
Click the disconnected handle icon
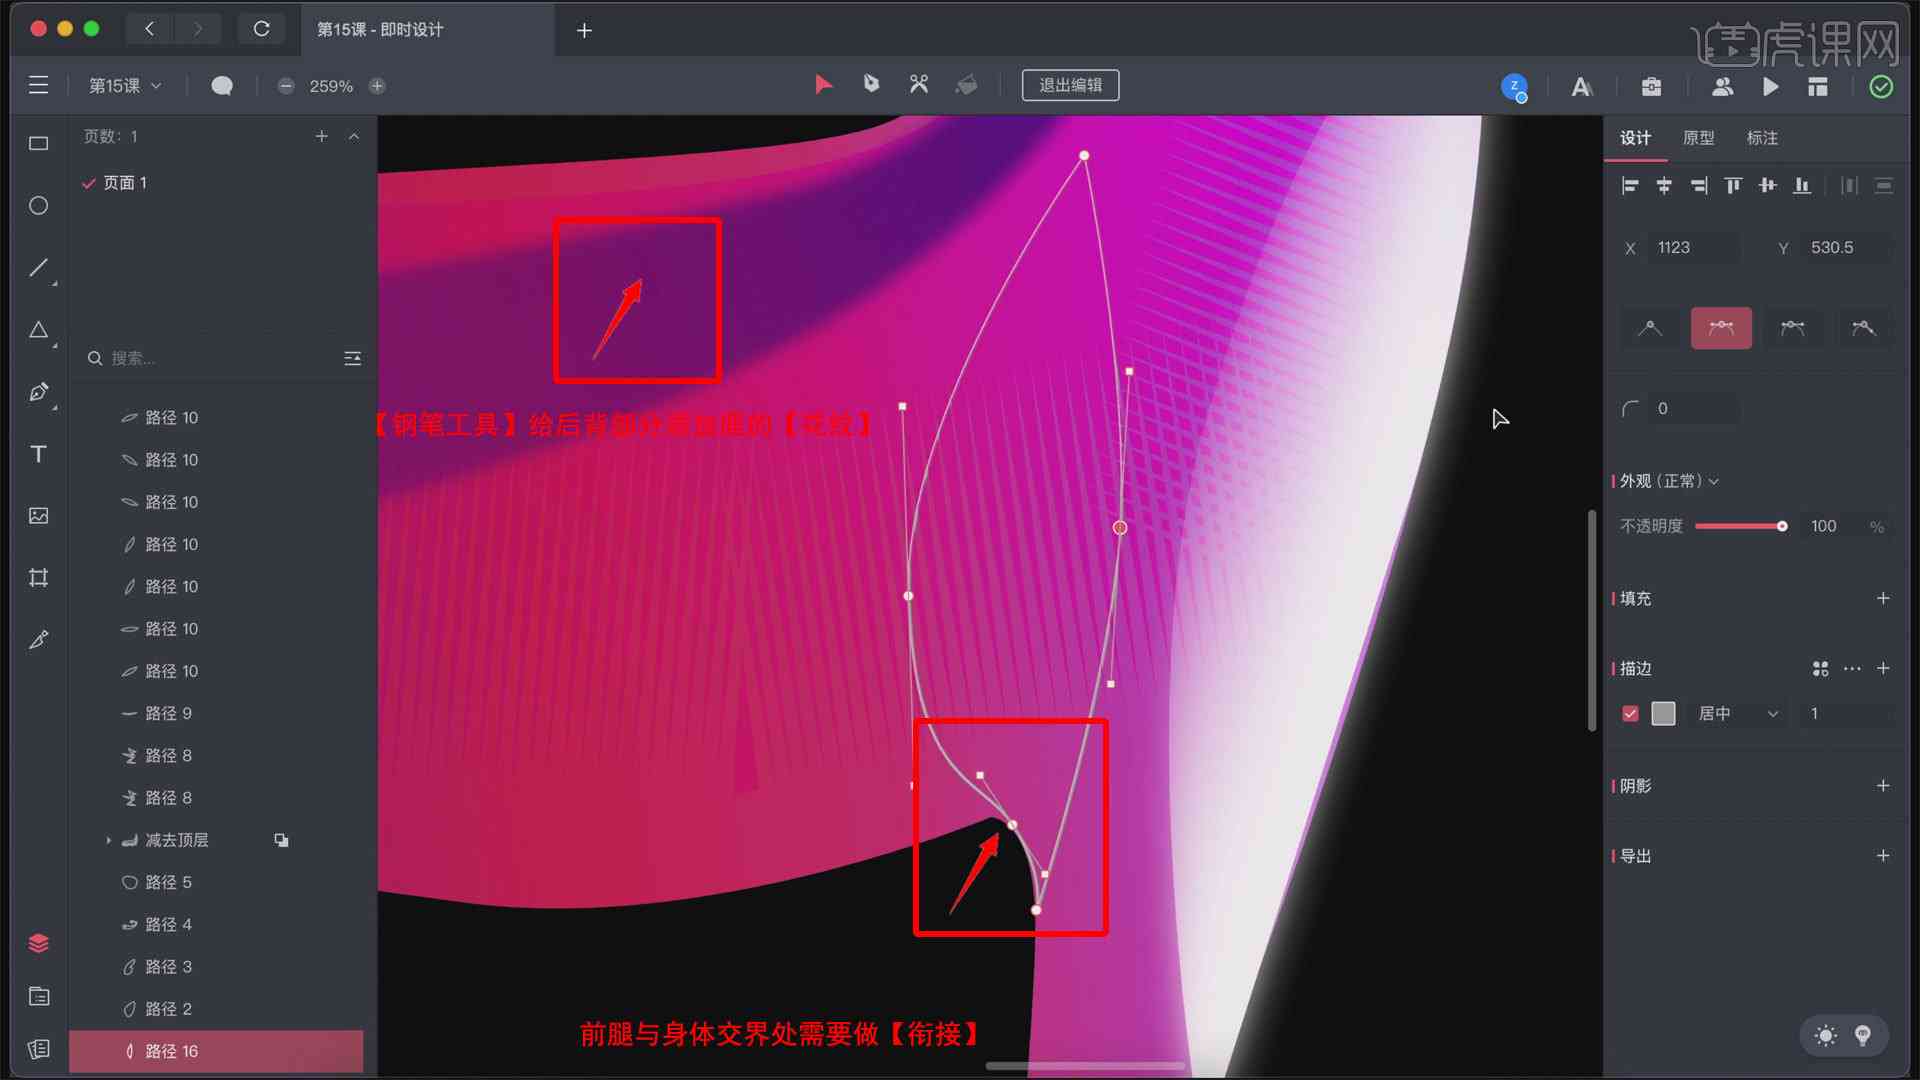coord(1863,328)
